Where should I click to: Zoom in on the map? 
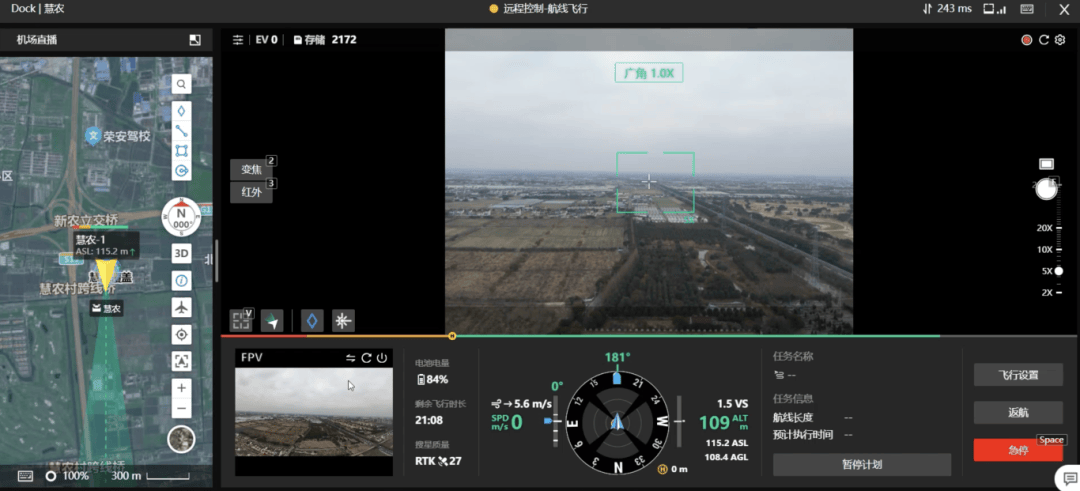[181, 388]
